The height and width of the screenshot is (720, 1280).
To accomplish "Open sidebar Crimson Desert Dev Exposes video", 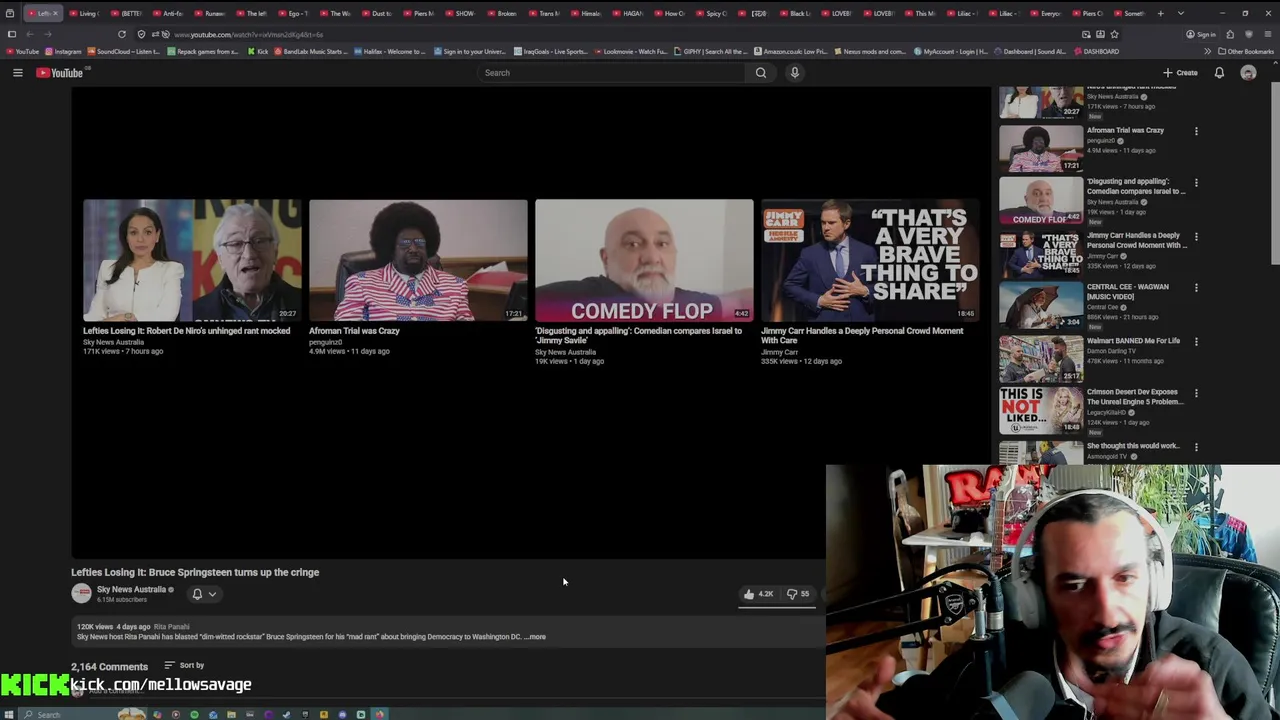I will point(1135,397).
